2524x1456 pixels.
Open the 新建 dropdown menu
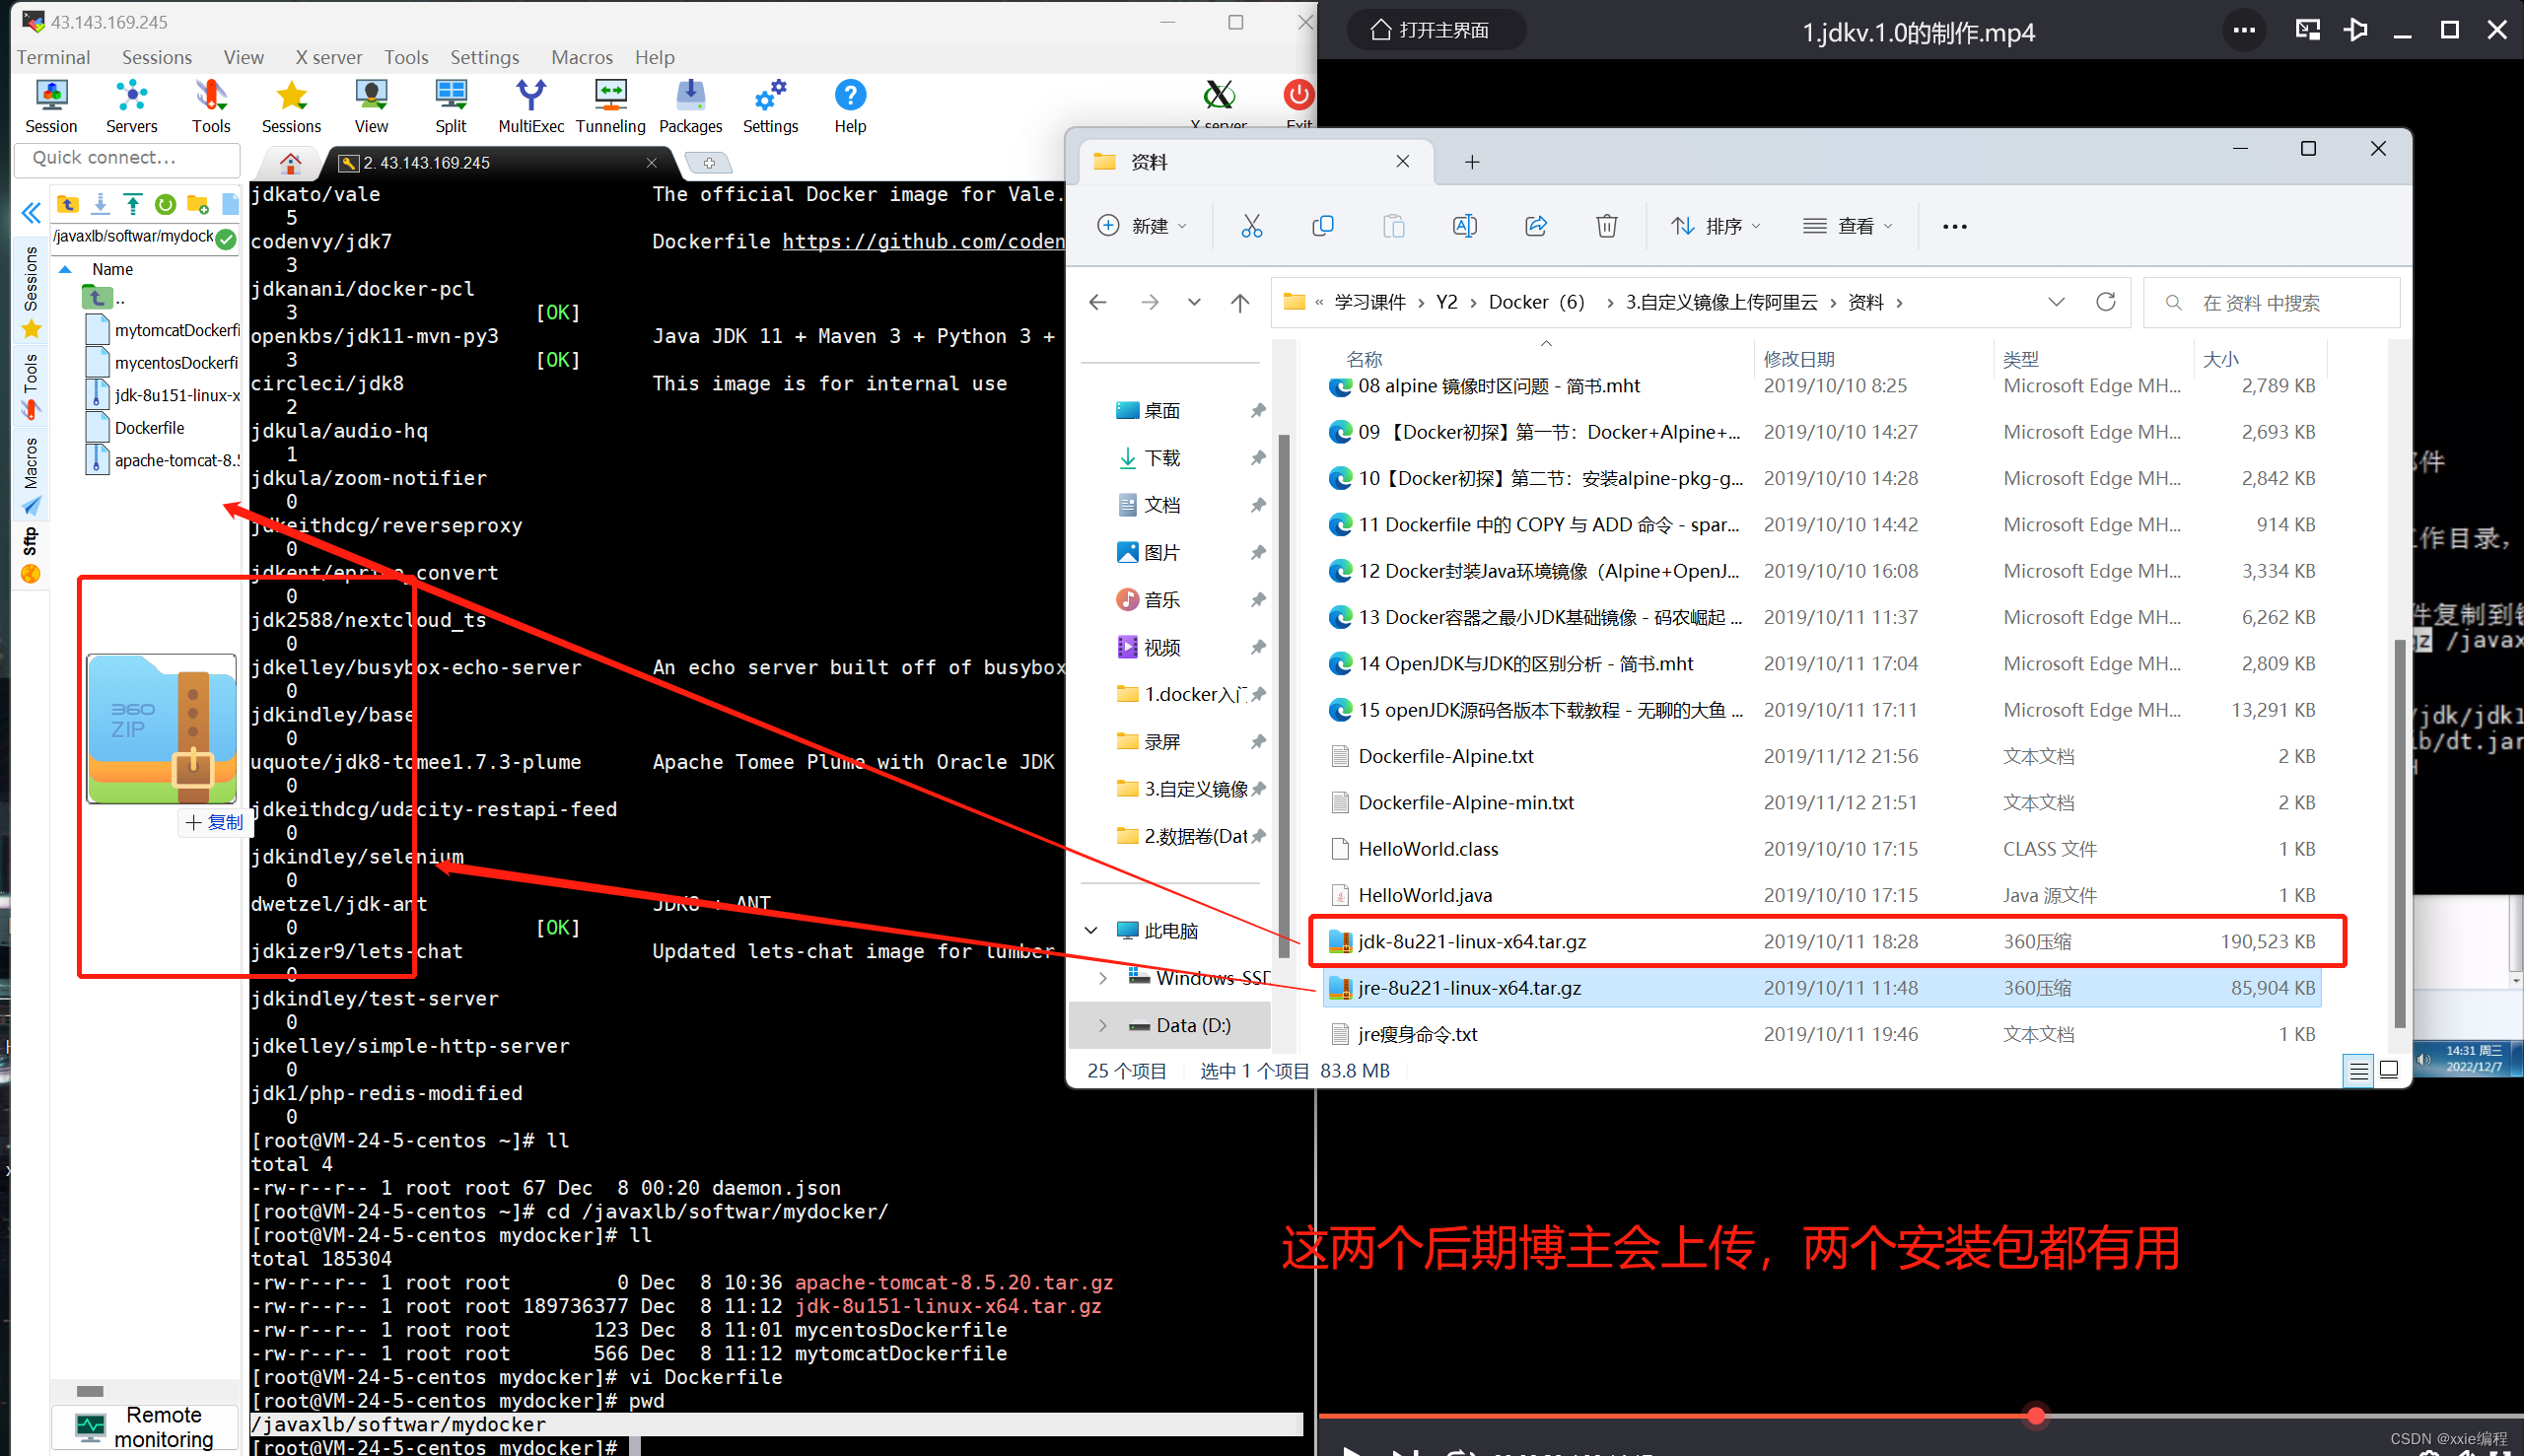pos(1141,226)
